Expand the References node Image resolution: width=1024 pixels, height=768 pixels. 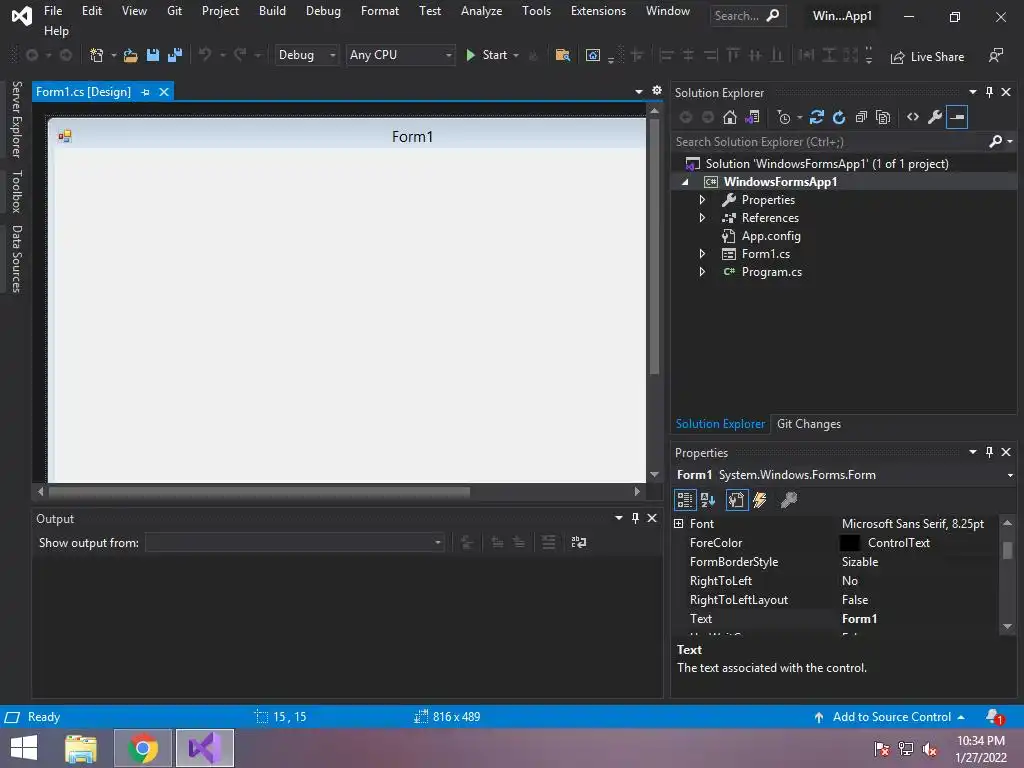tap(702, 218)
